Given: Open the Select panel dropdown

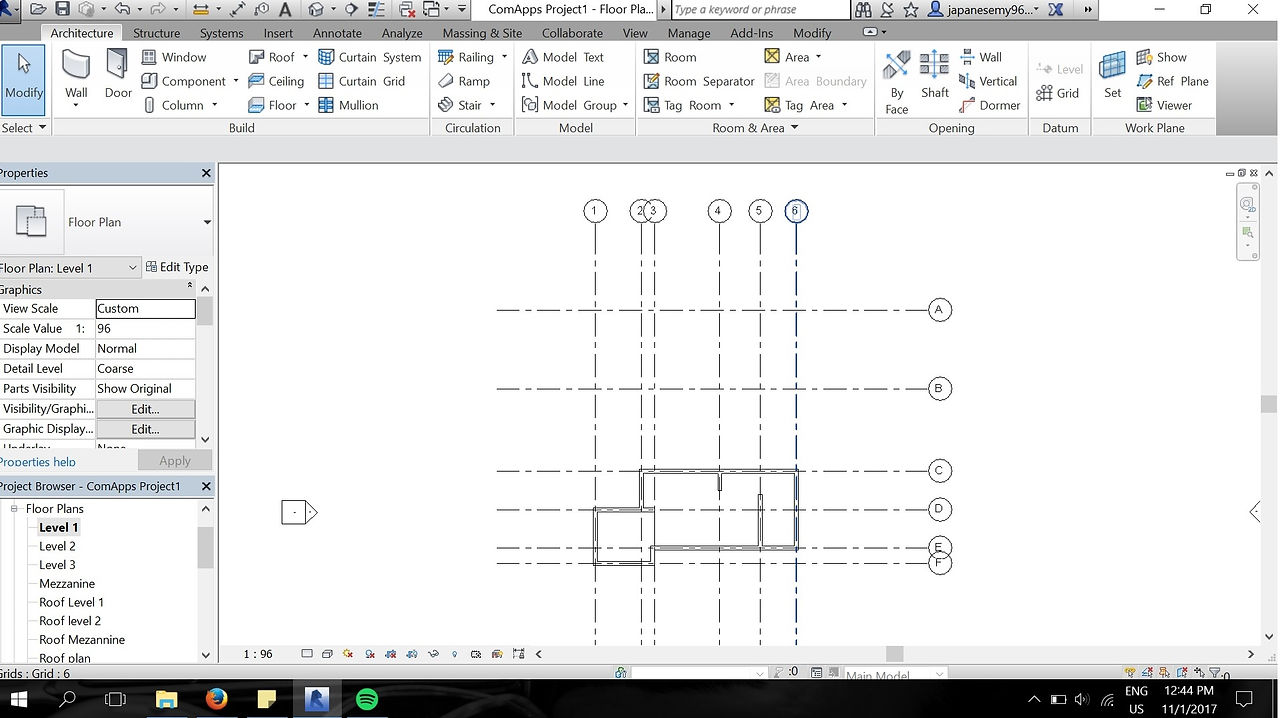Looking at the screenshot, I should [x=24, y=128].
